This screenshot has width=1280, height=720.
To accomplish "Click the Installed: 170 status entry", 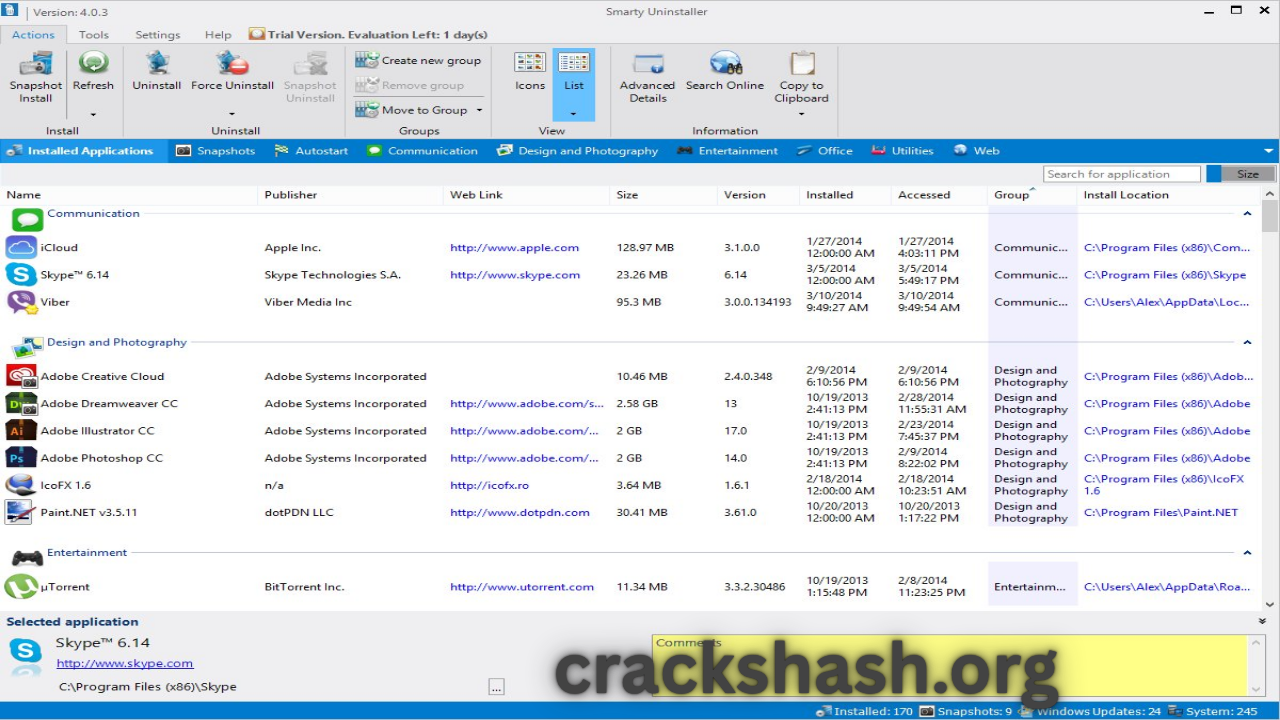I will click(865, 711).
